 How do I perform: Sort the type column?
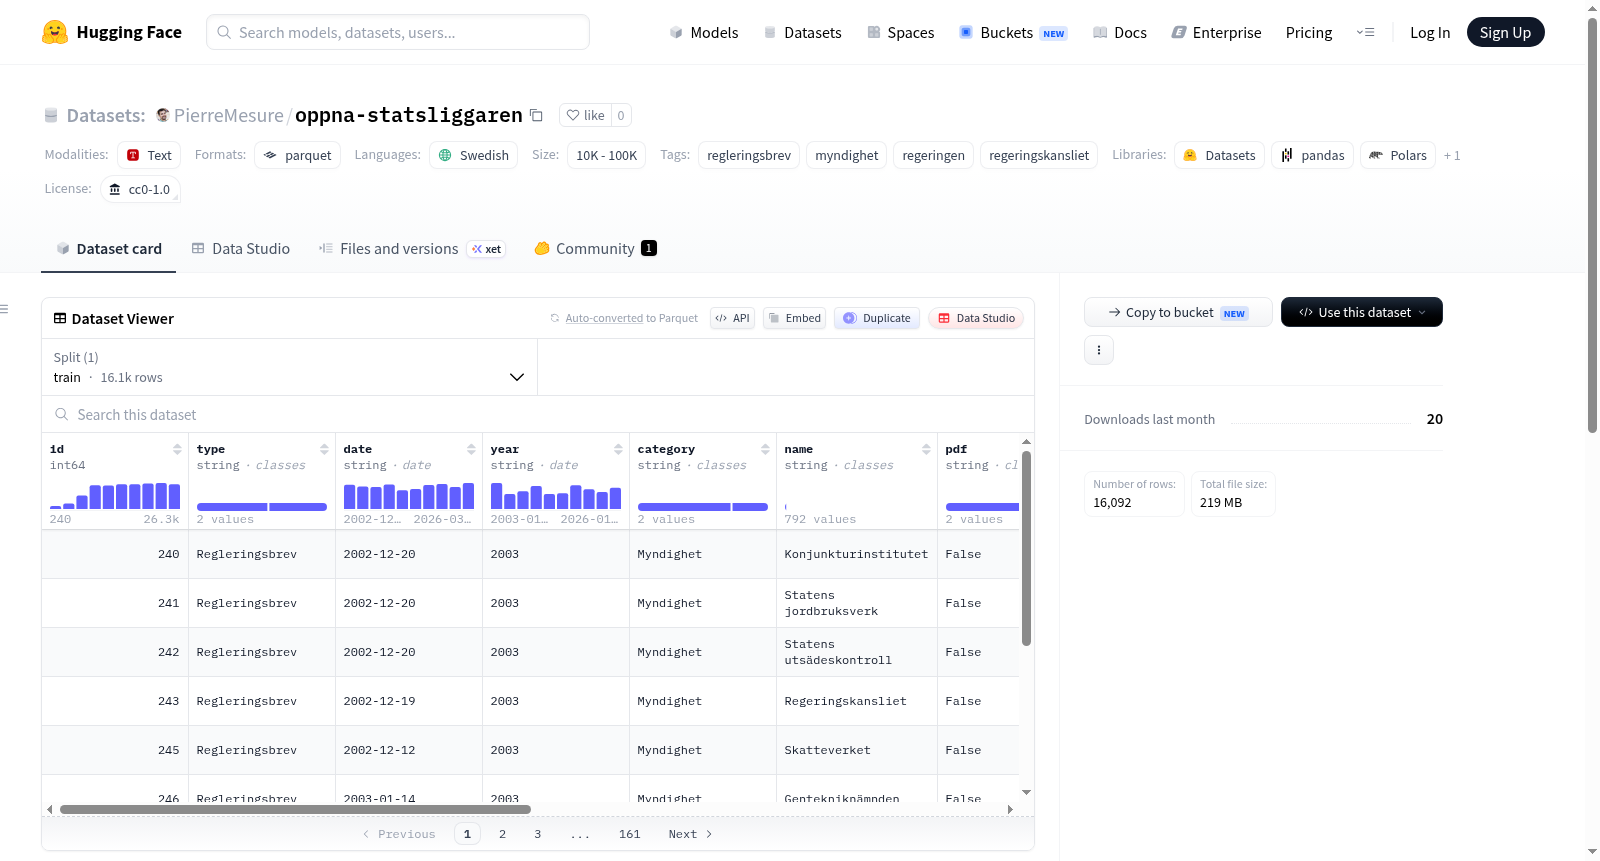click(x=324, y=449)
